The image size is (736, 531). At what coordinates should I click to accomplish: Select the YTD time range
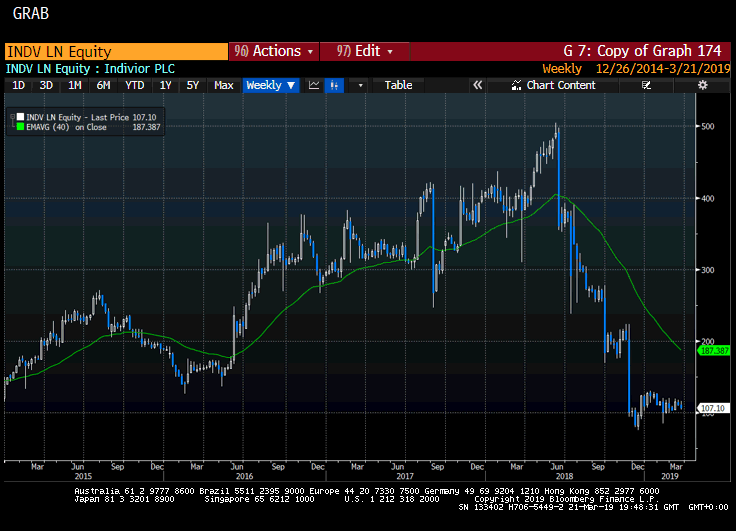pos(134,85)
